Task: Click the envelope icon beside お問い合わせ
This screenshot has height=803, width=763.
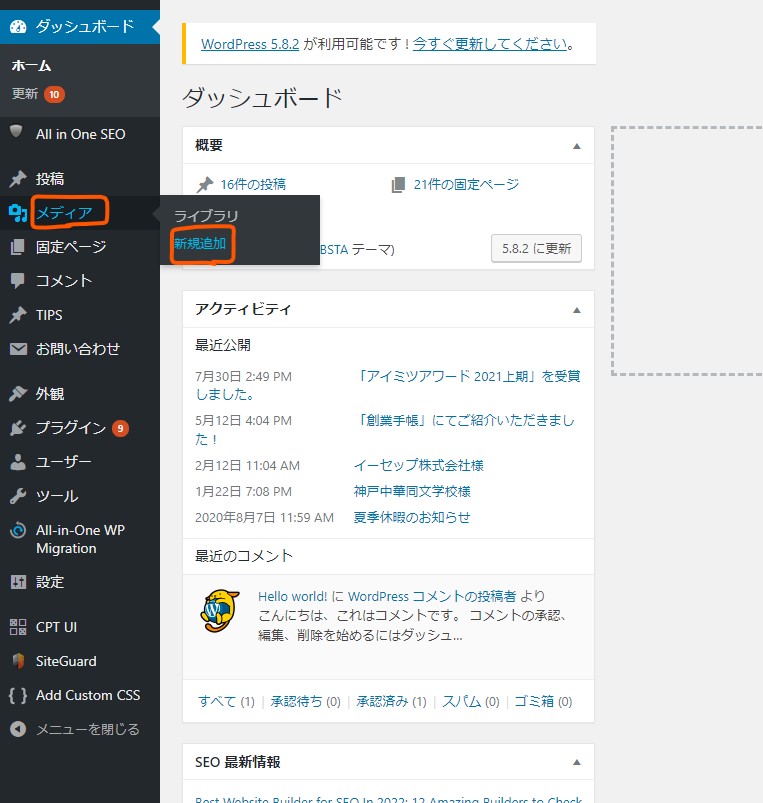Action: click(x=18, y=349)
